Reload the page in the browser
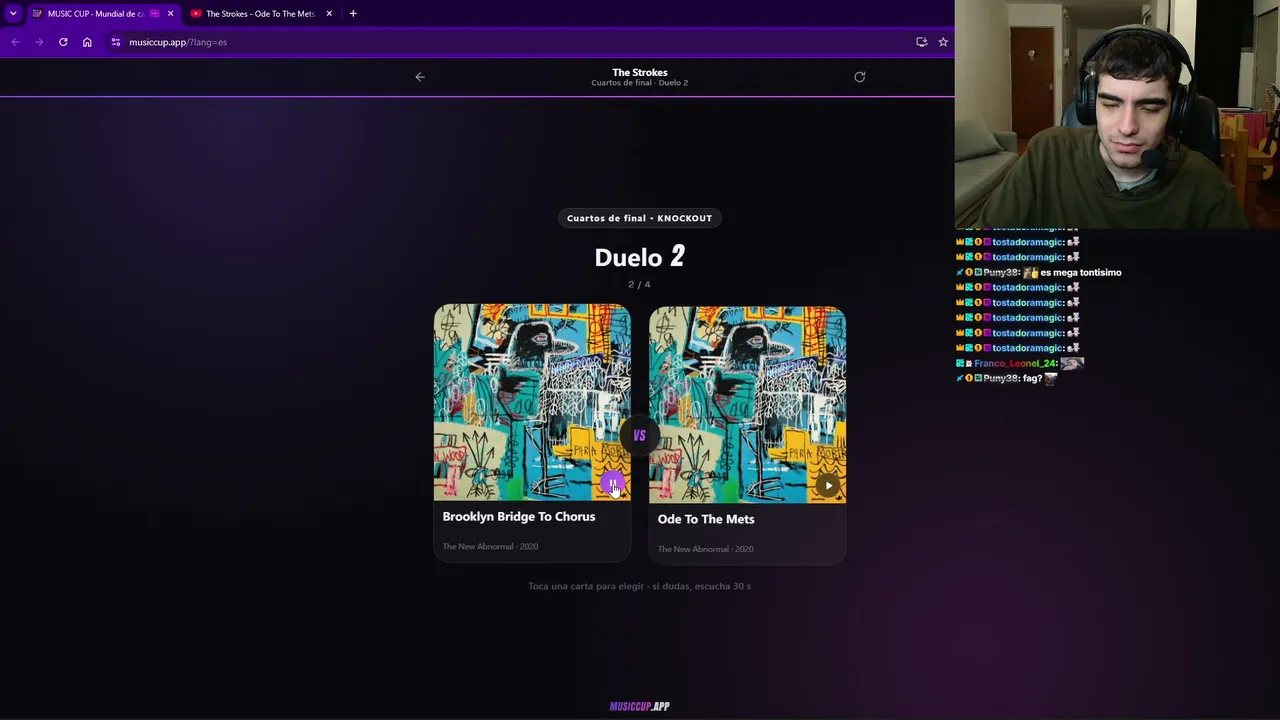 point(63,42)
